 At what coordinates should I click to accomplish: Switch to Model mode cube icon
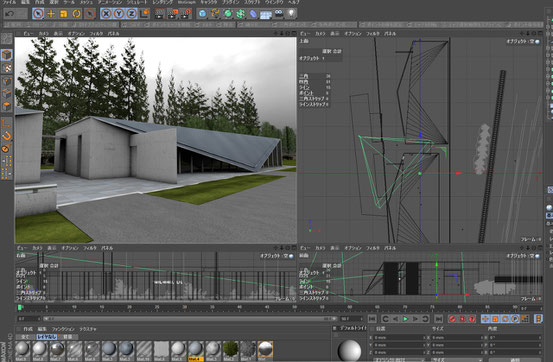pyautogui.click(x=7, y=55)
